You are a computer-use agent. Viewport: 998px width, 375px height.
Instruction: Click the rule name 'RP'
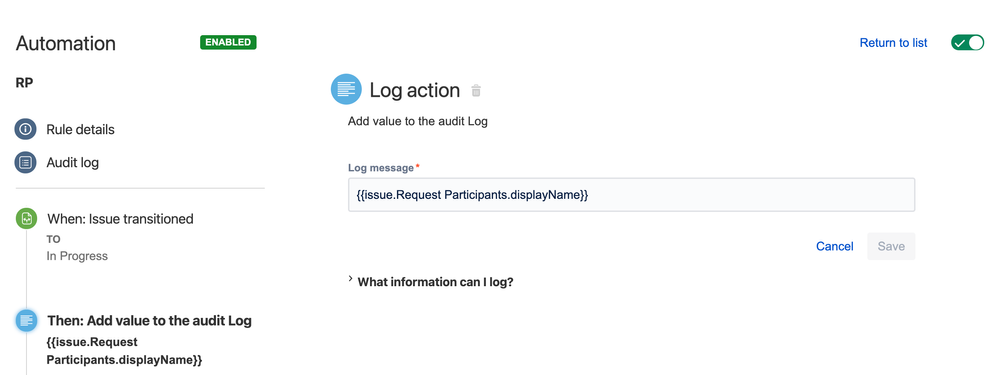[x=24, y=83]
